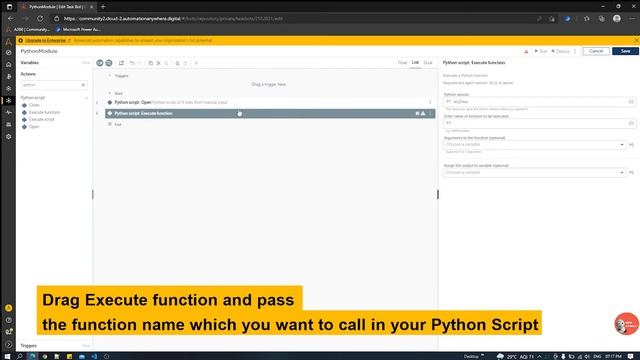Select the Close action under Python script
Screen dimensions: 640x360
point(34,105)
